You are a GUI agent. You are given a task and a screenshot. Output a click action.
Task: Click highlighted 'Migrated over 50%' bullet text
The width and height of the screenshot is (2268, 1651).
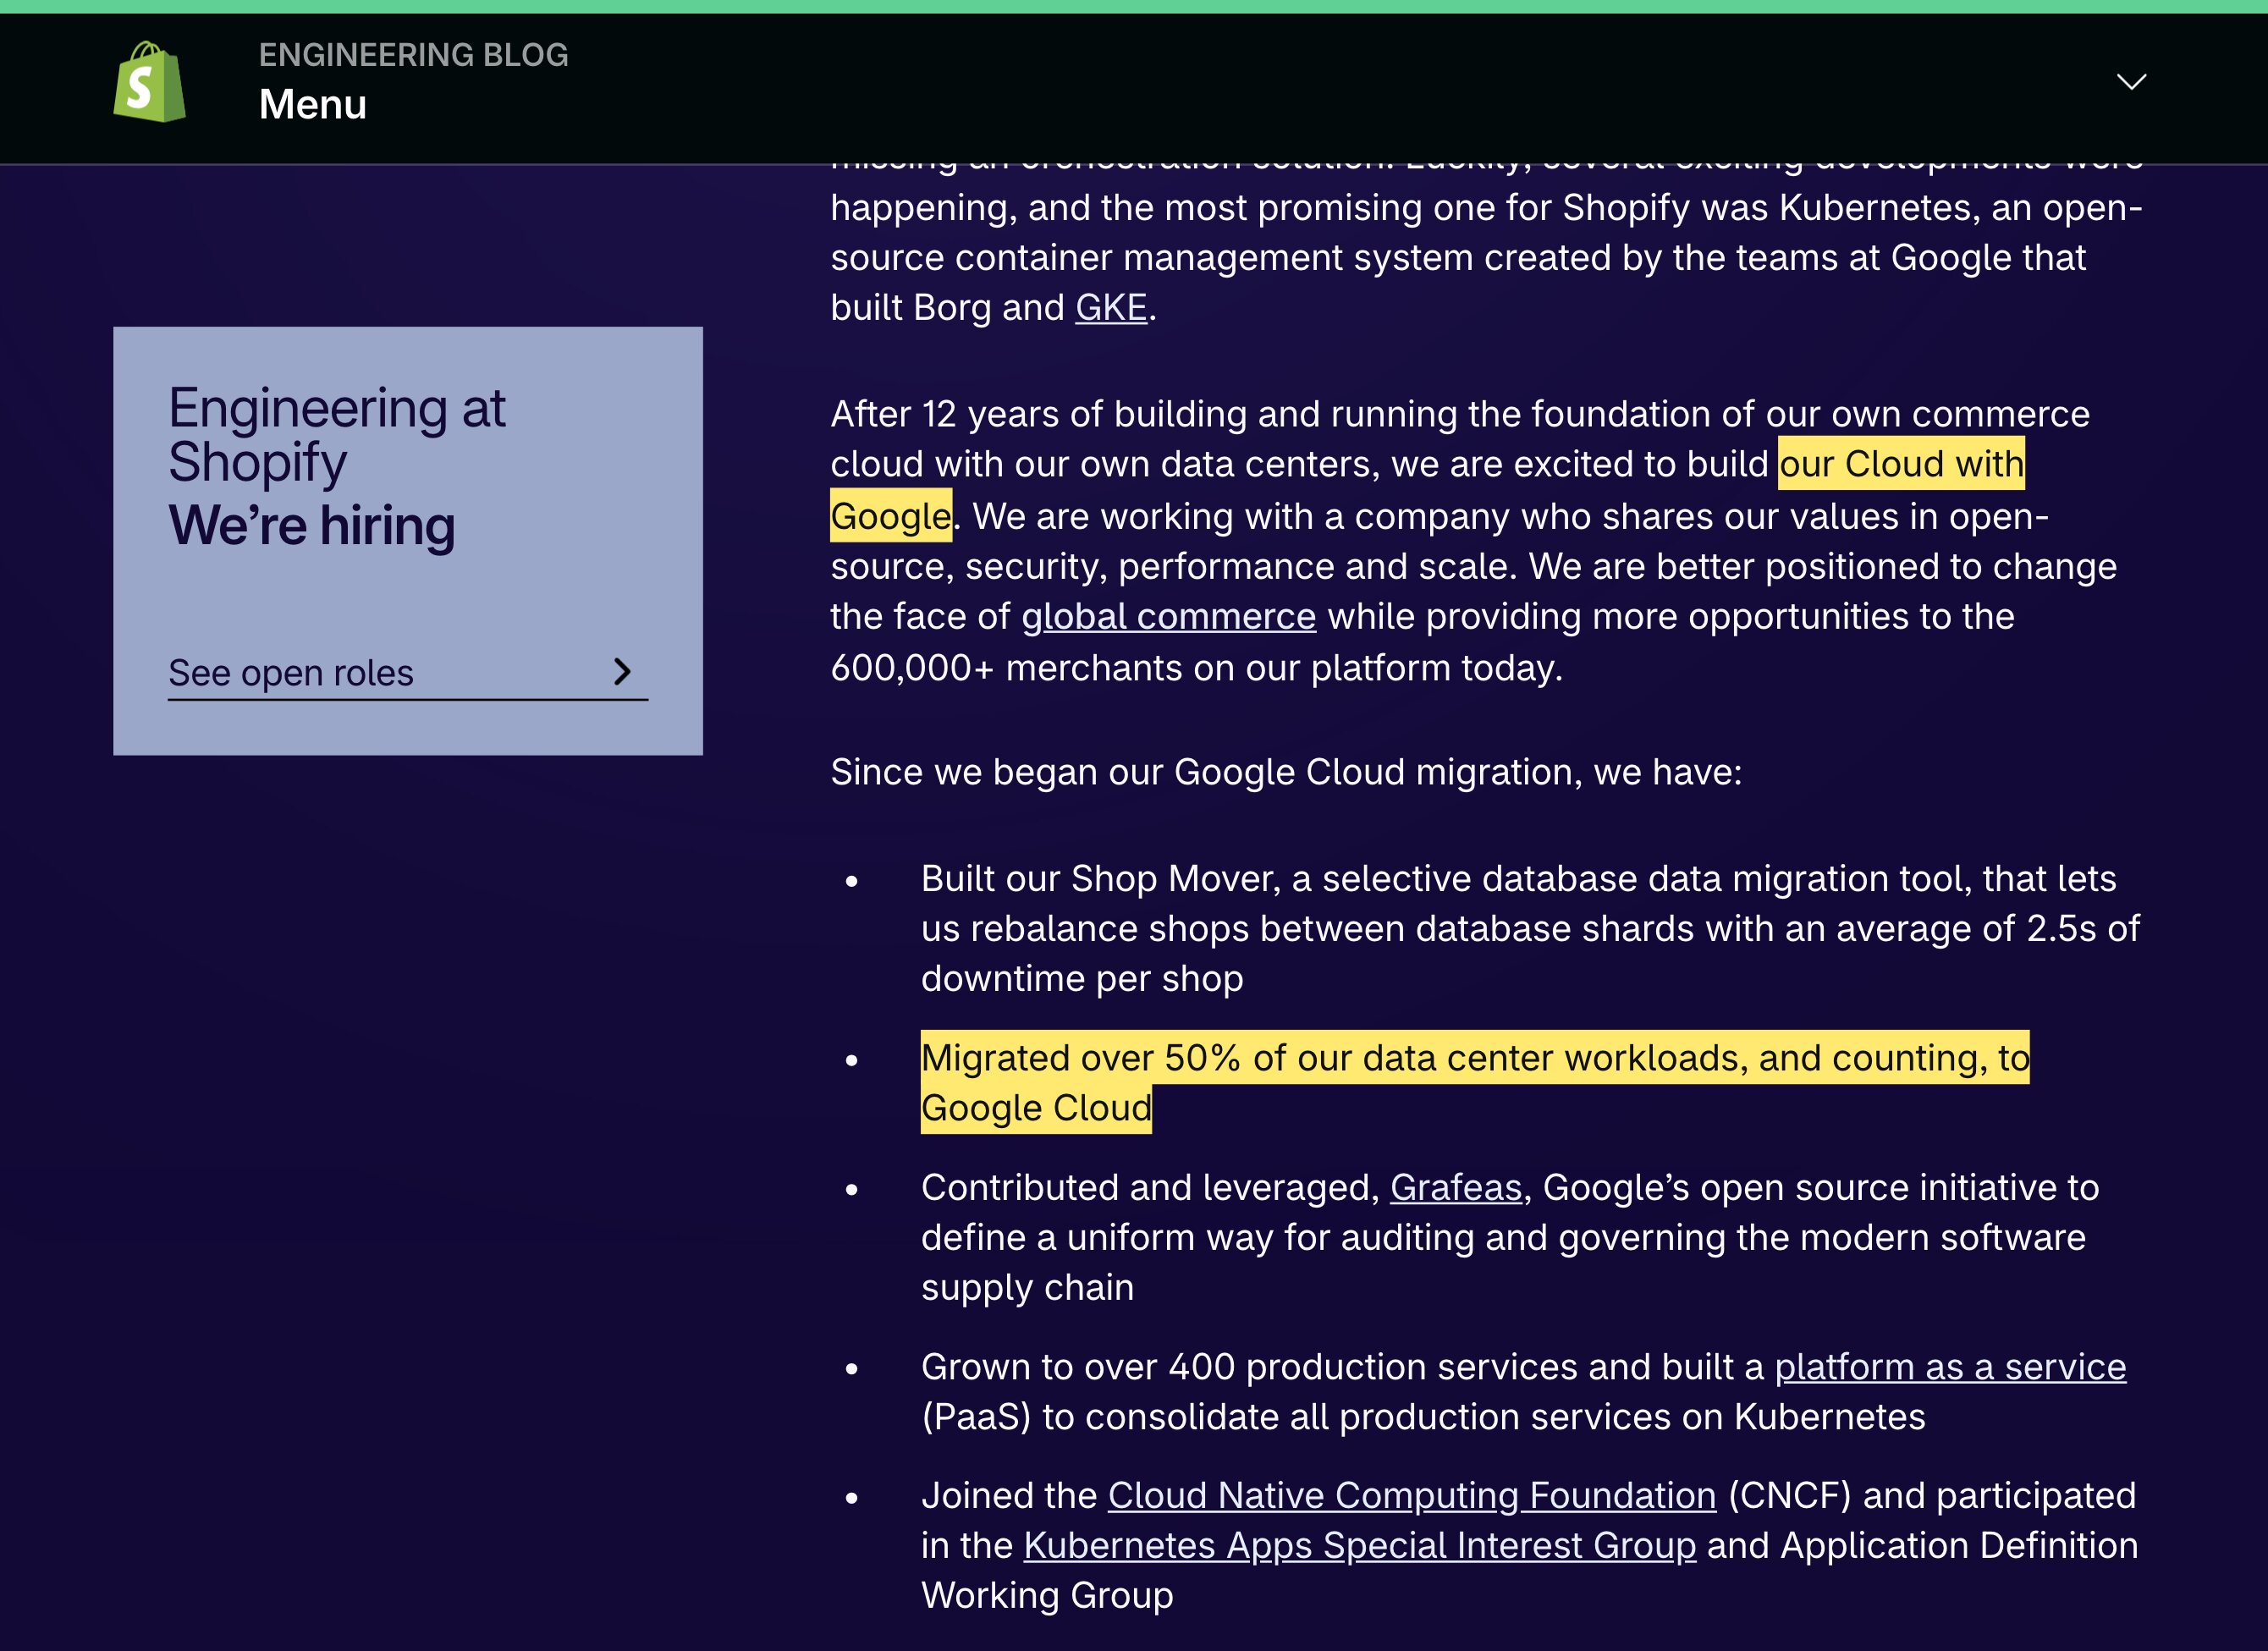[x=1475, y=1082]
